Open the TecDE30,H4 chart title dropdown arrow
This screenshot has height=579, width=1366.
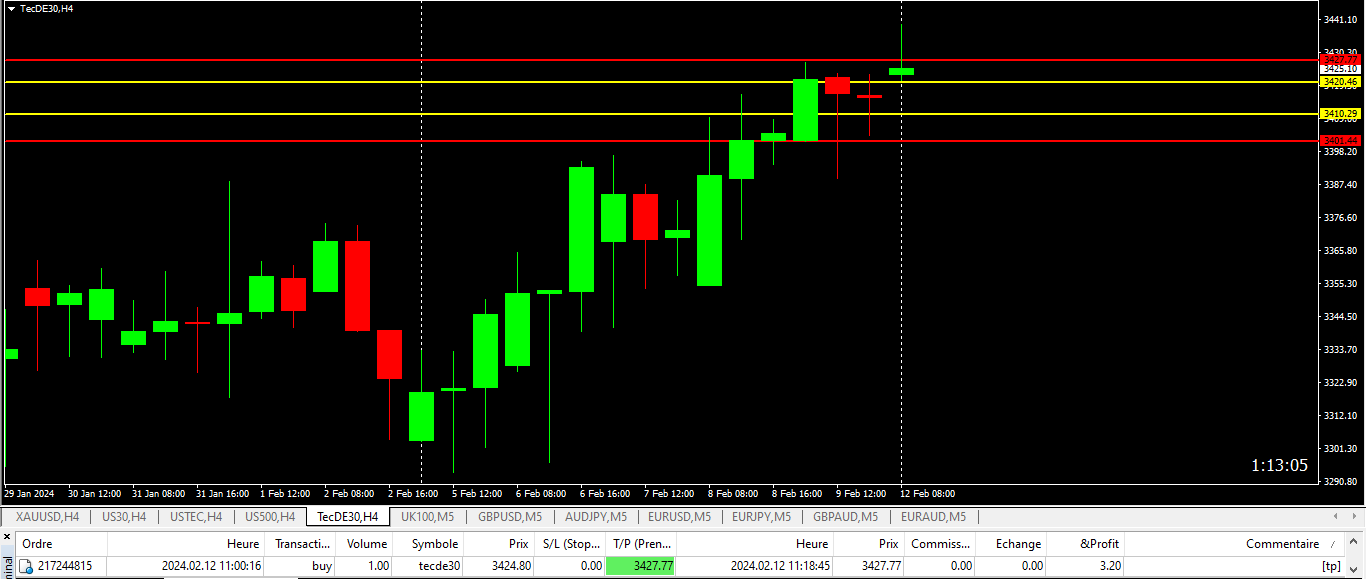tap(11, 8)
